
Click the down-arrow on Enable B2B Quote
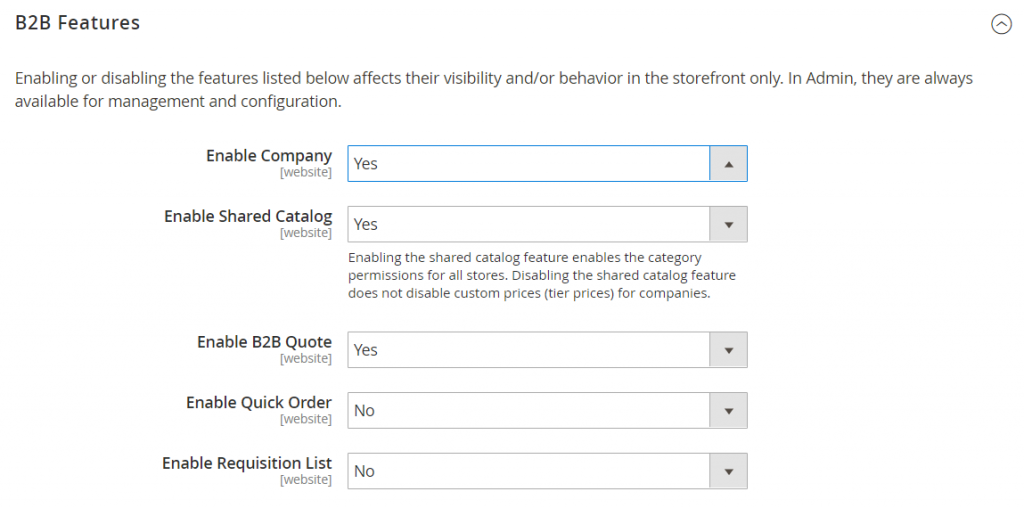coord(728,350)
